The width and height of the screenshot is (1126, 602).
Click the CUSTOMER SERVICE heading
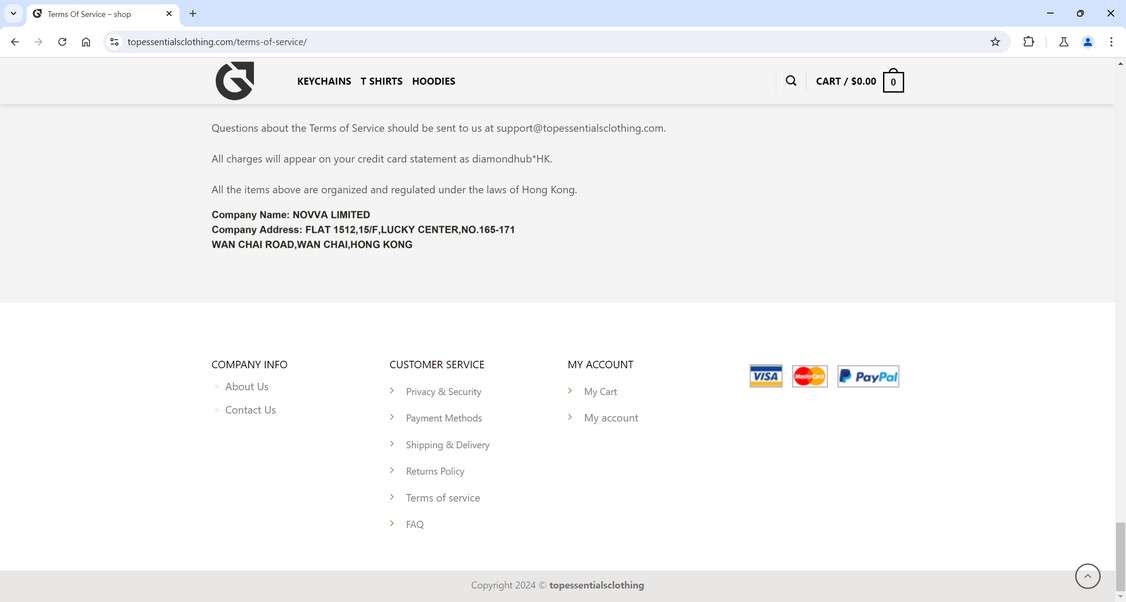[x=437, y=365]
